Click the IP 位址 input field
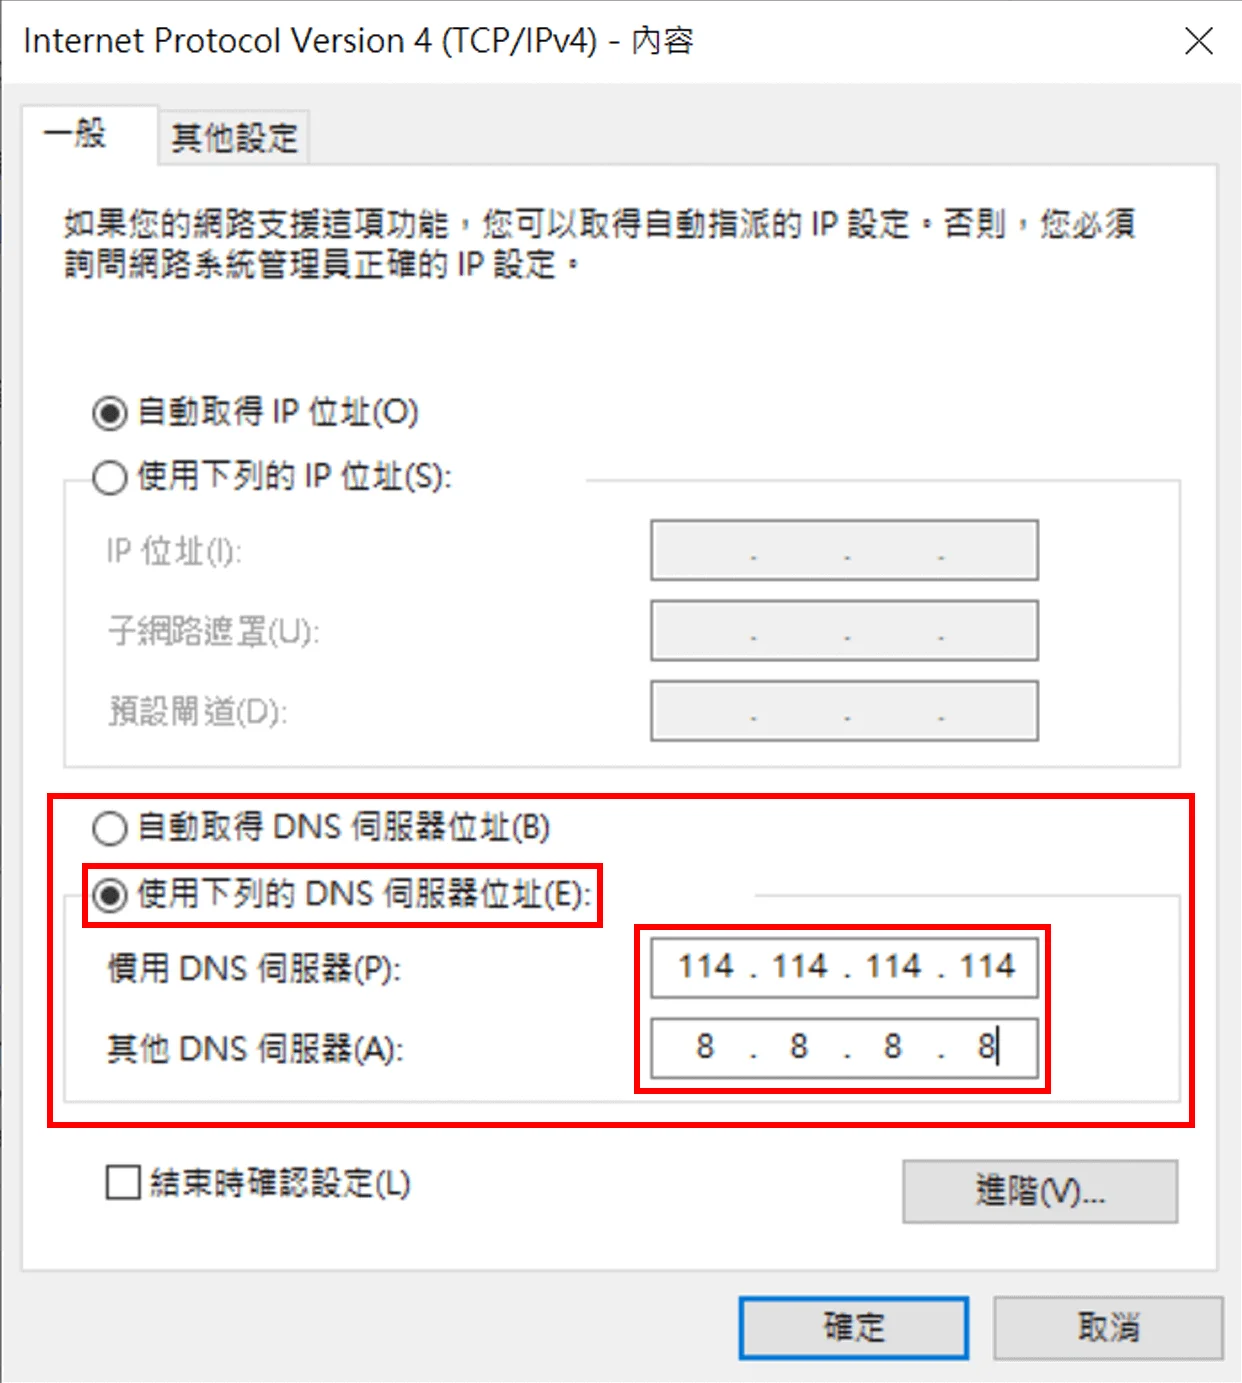This screenshot has height=1383, width=1242. point(844,550)
